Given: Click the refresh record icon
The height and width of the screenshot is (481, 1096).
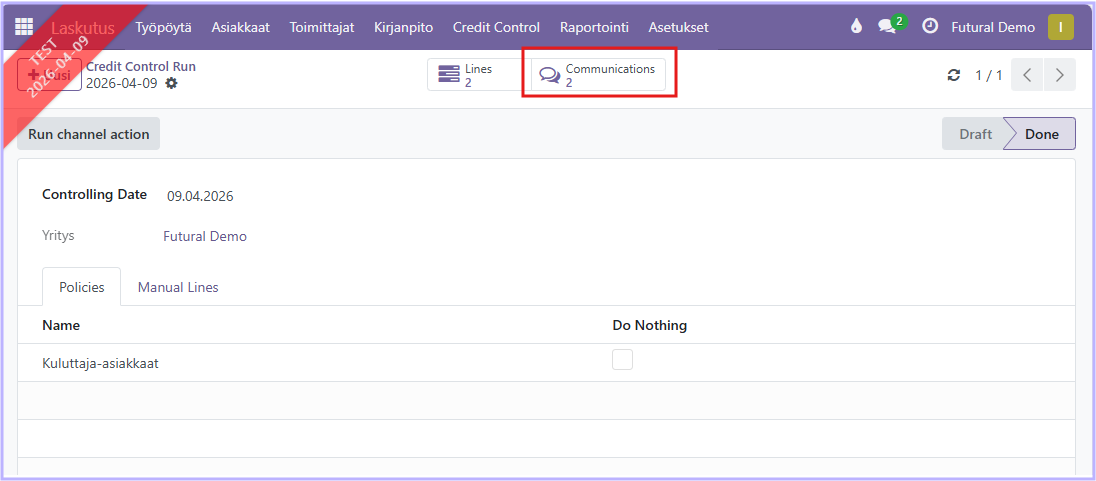Looking at the screenshot, I should [953, 75].
